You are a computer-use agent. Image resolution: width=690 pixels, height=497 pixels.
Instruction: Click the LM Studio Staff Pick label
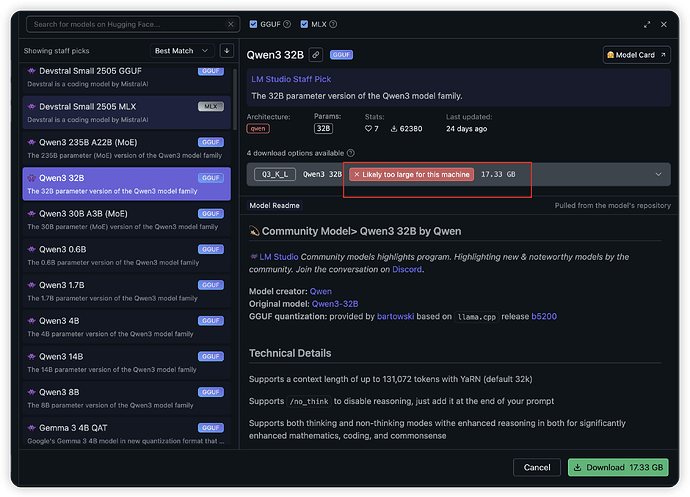click(x=291, y=79)
